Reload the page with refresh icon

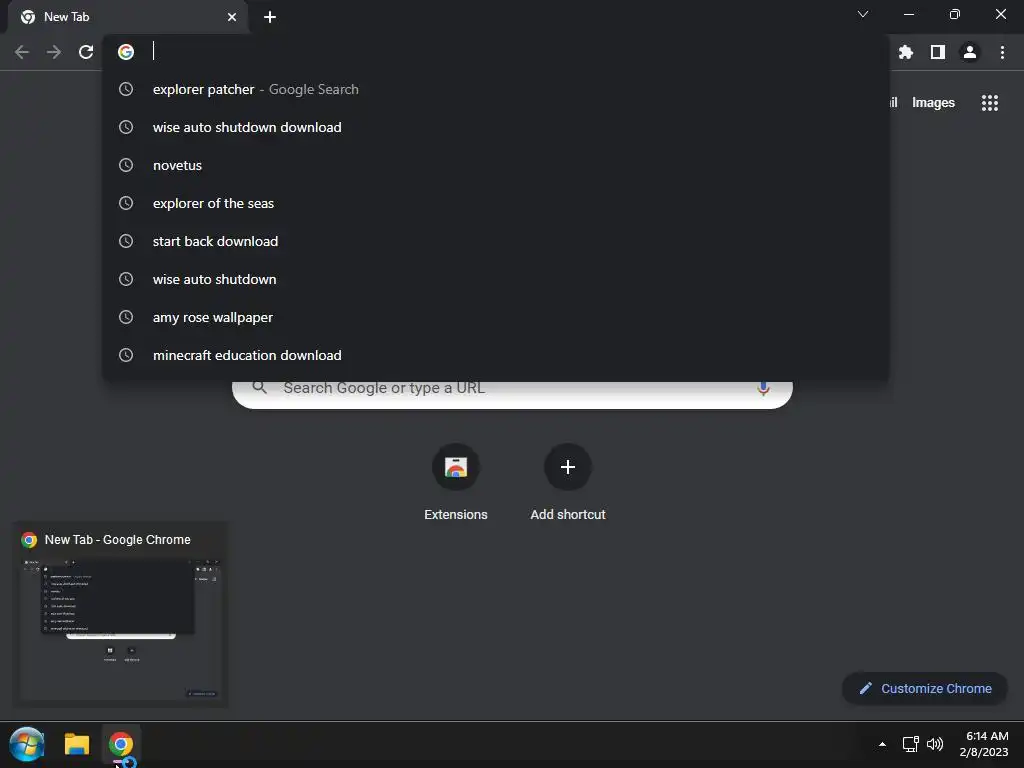coord(86,52)
